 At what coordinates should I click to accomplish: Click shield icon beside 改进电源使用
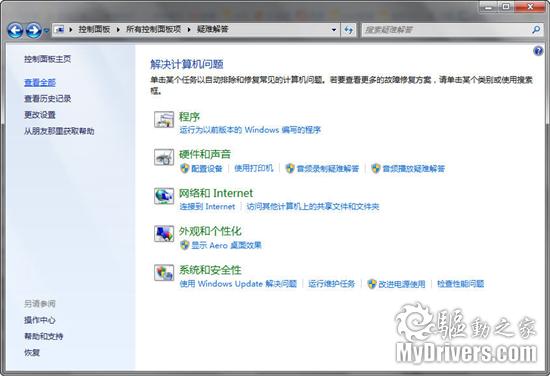click(x=372, y=284)
